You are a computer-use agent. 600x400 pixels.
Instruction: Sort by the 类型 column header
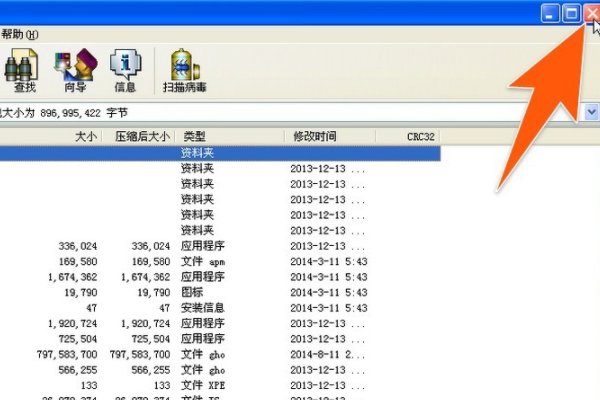tap(230, 137)
